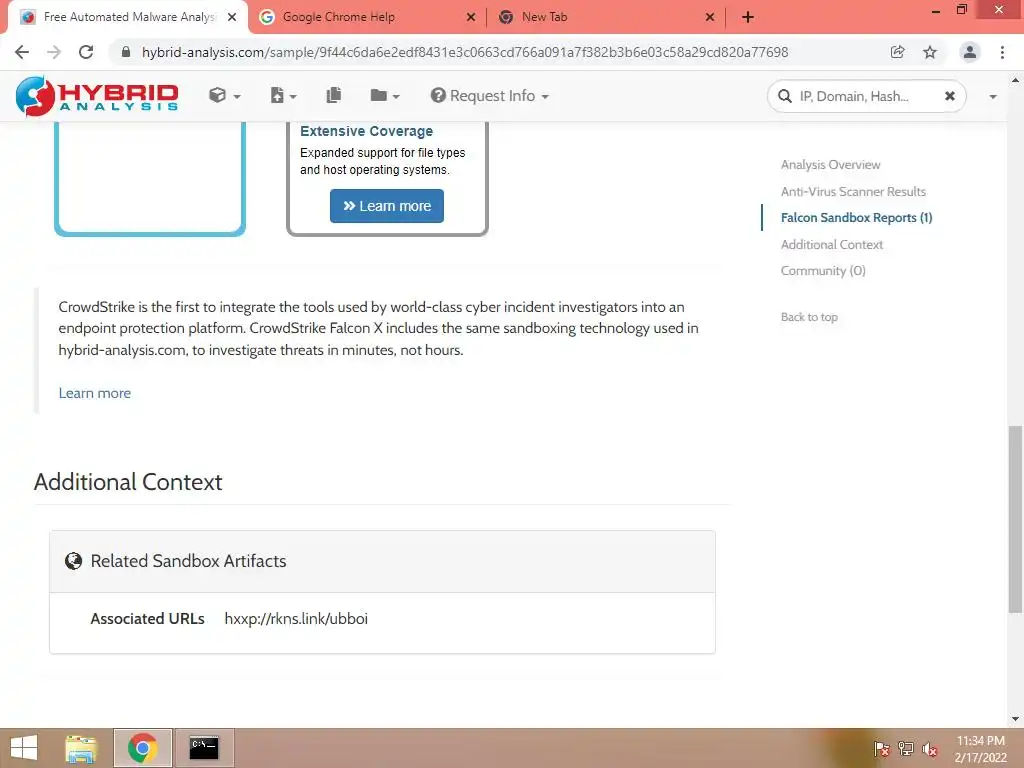The image size is (1024, 768).
Task: Open File Explorer from taskbar
Action: [81, 748]
